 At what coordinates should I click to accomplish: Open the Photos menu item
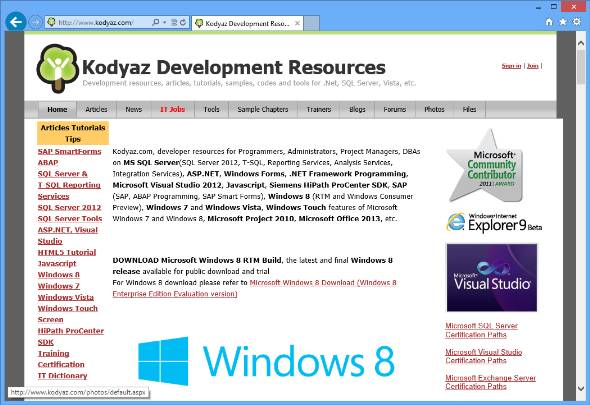point(434,110)
